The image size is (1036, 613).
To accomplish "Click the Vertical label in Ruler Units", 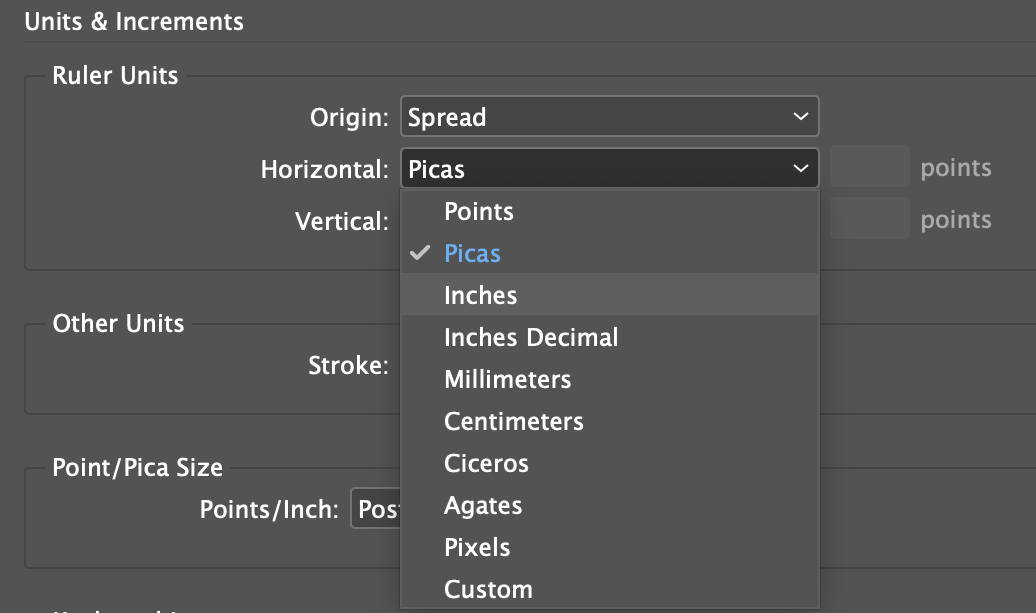I will 342,221.
